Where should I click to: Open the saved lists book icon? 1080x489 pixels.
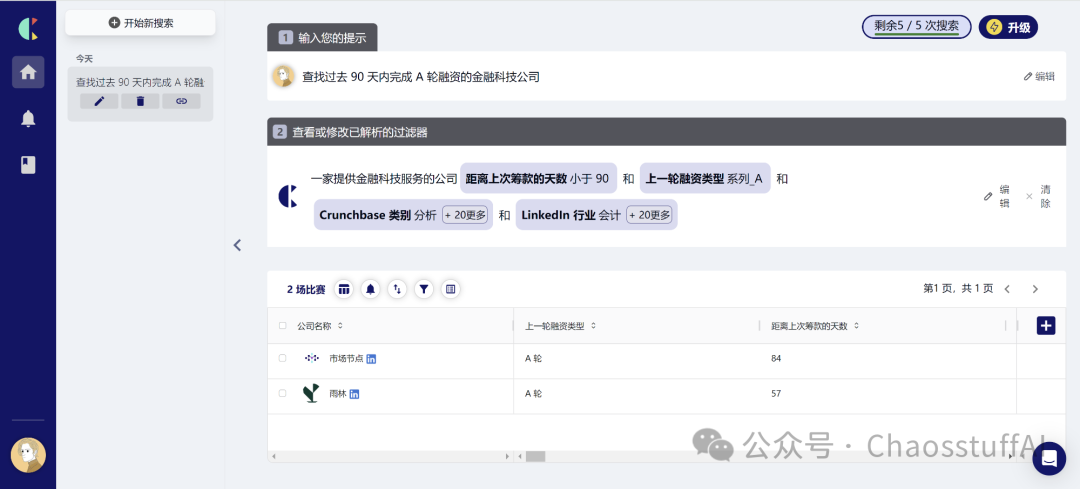coord(28,165)
